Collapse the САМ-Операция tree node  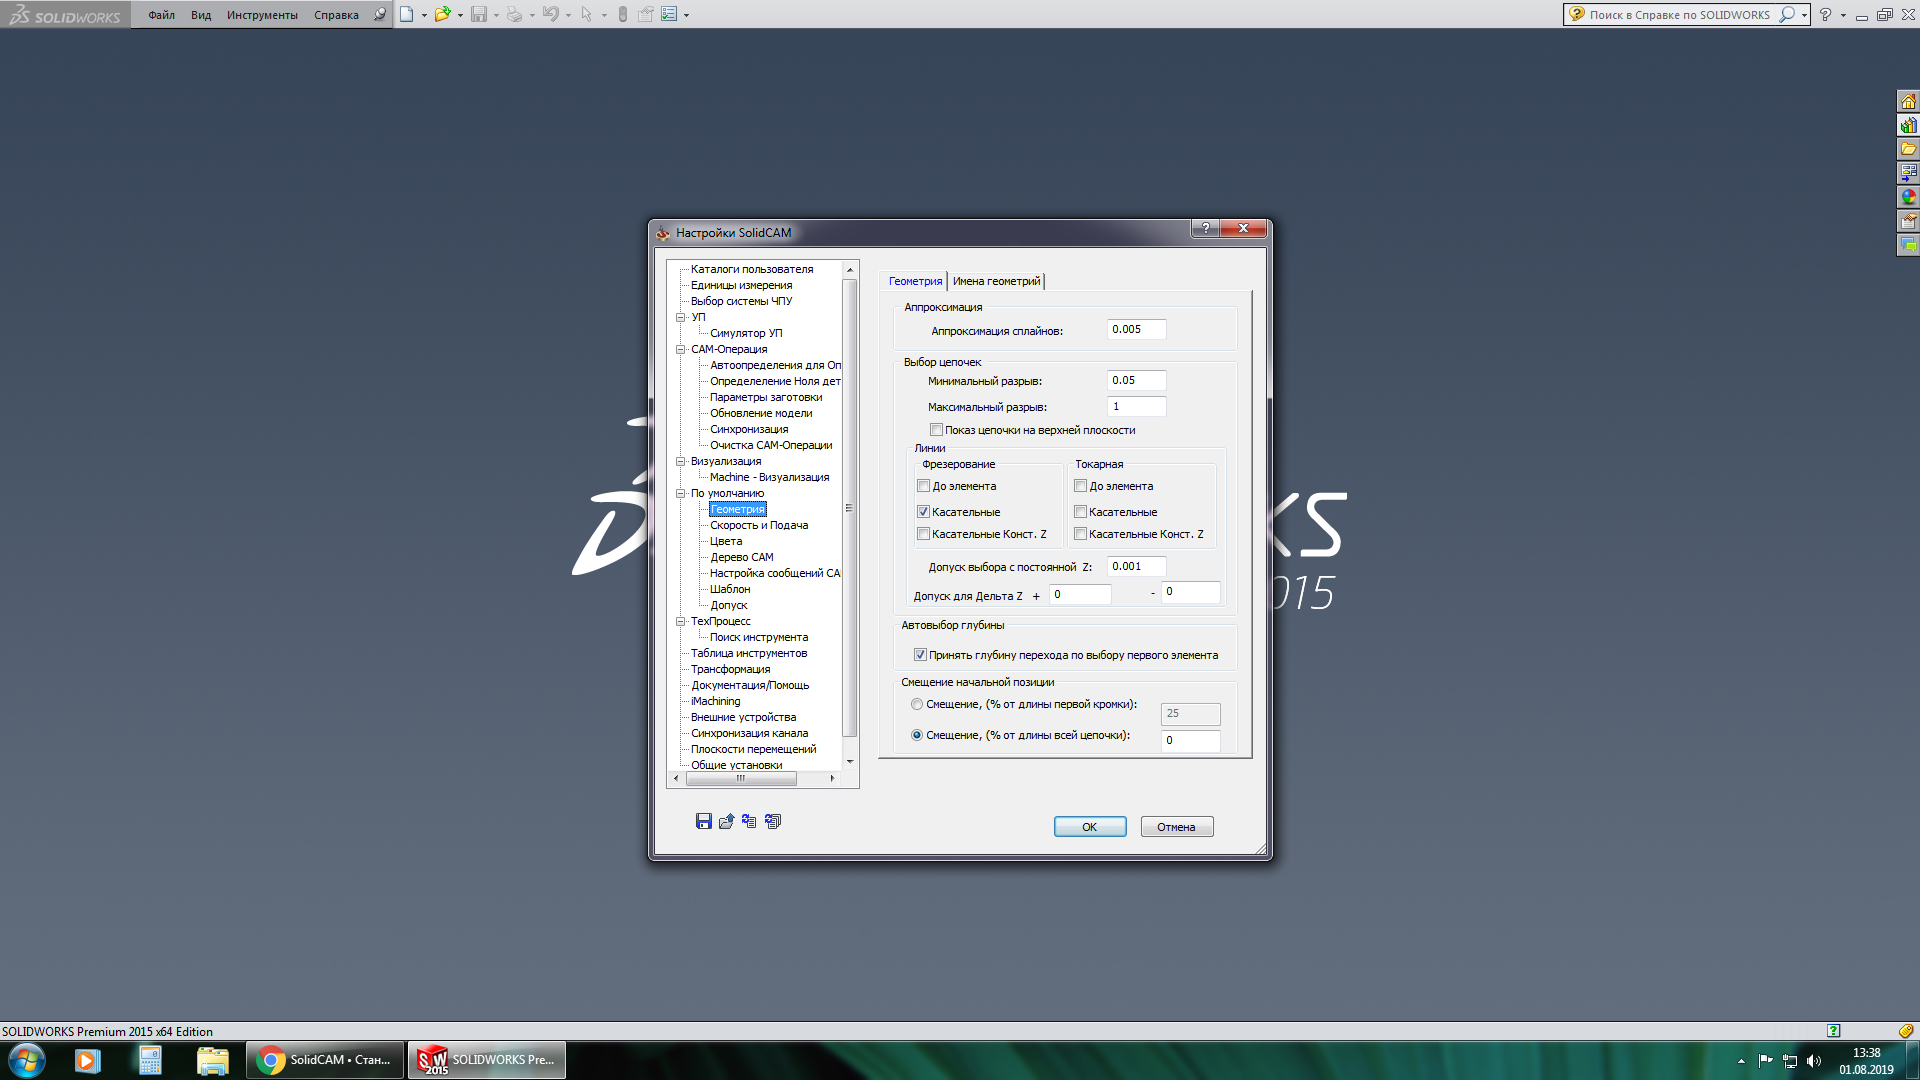(x=681, y=349)
